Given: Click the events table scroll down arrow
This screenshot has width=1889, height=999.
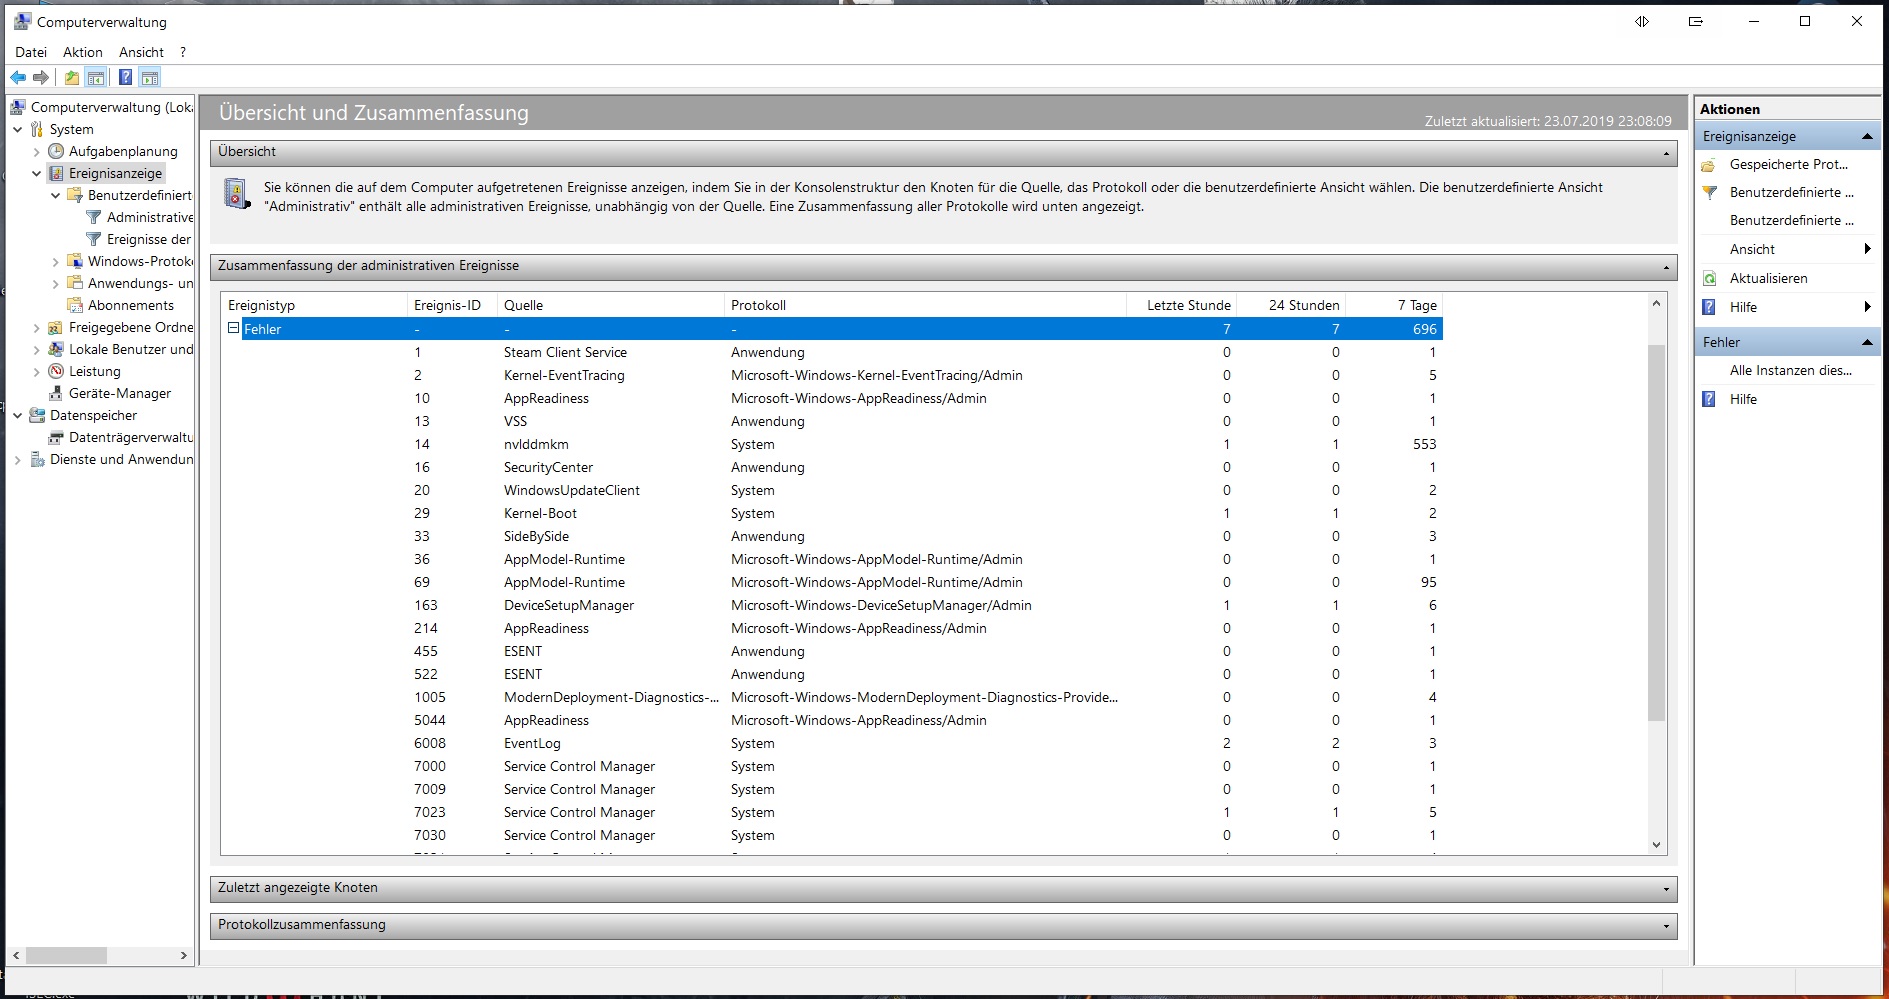Looking at the screenshot, I should [x=1656, y=845].
